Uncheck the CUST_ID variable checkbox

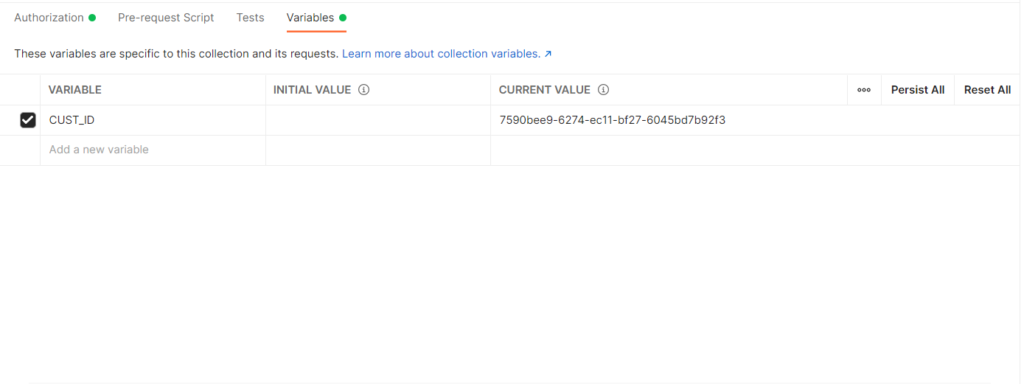(28, 120)
